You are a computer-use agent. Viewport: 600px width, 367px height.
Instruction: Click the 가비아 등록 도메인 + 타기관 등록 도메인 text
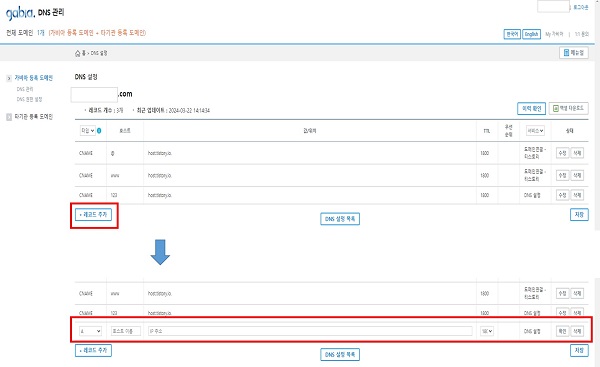97,33
